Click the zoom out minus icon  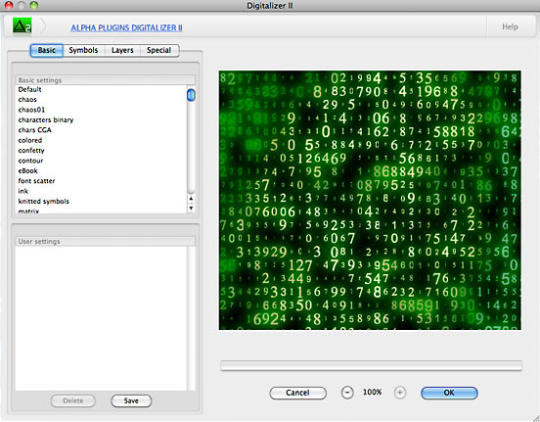[x=347, y=392]
